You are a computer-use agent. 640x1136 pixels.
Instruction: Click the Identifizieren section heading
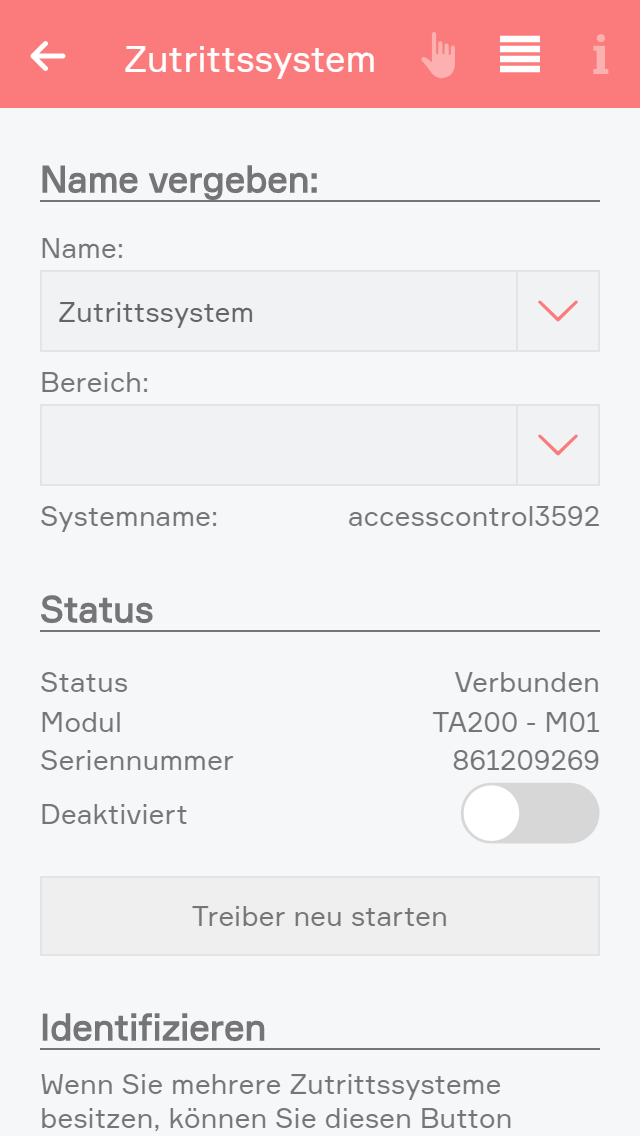pos(153,1027)
